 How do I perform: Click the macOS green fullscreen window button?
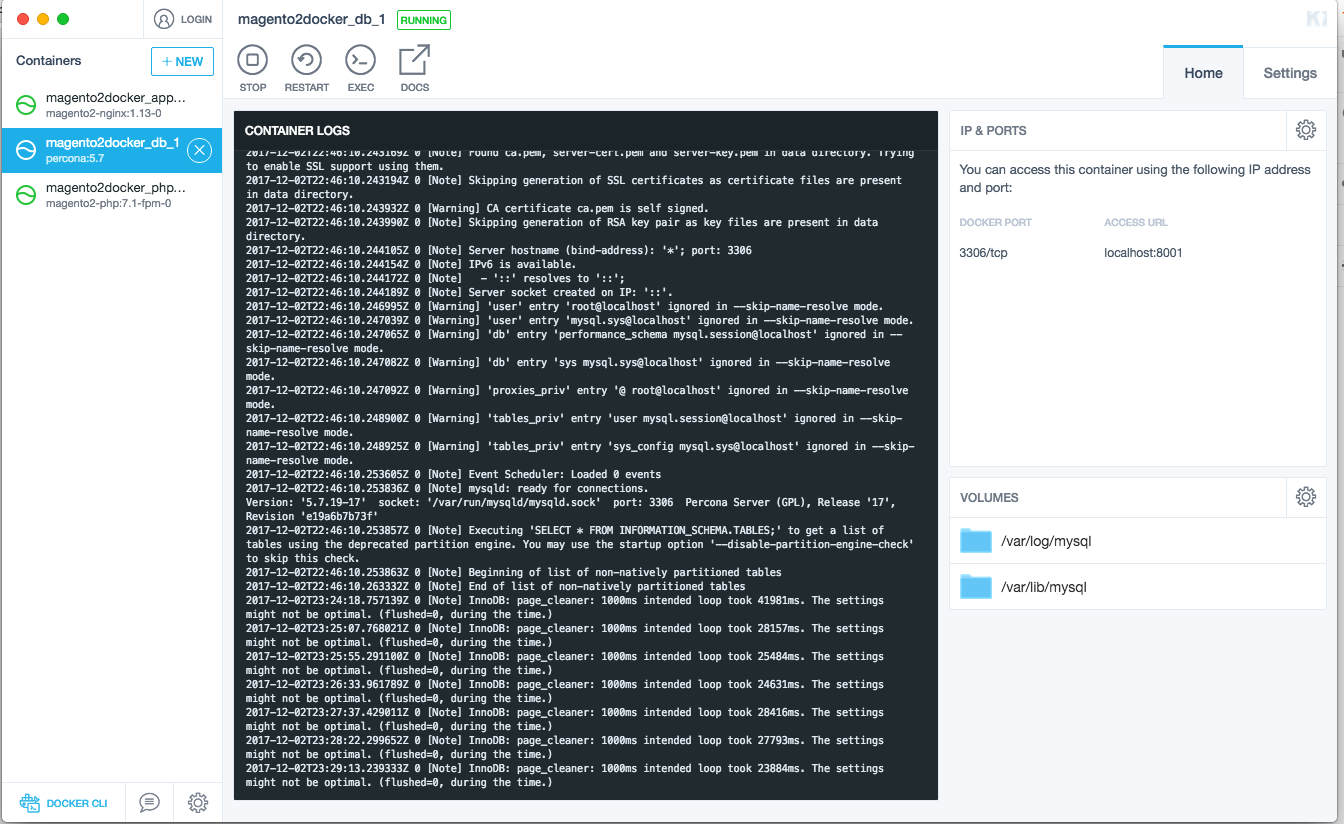pos(63,19)
